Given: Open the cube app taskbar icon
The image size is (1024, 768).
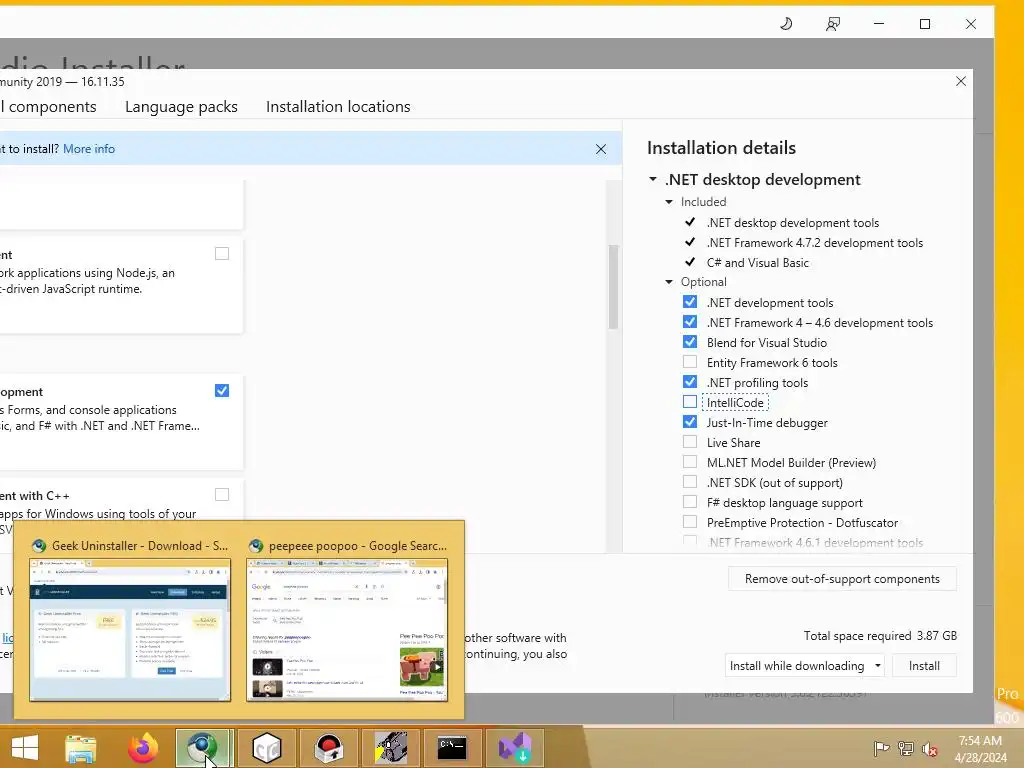Looking at the screenshot, I should point(266,747).
